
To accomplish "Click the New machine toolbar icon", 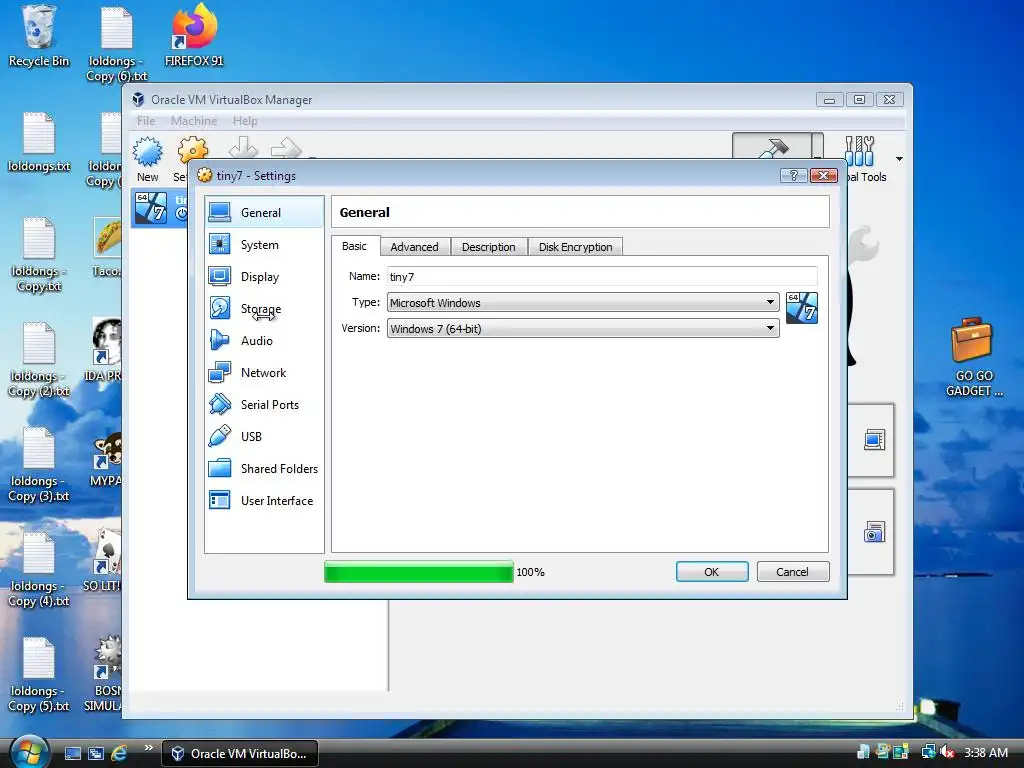I will (148, 152).
